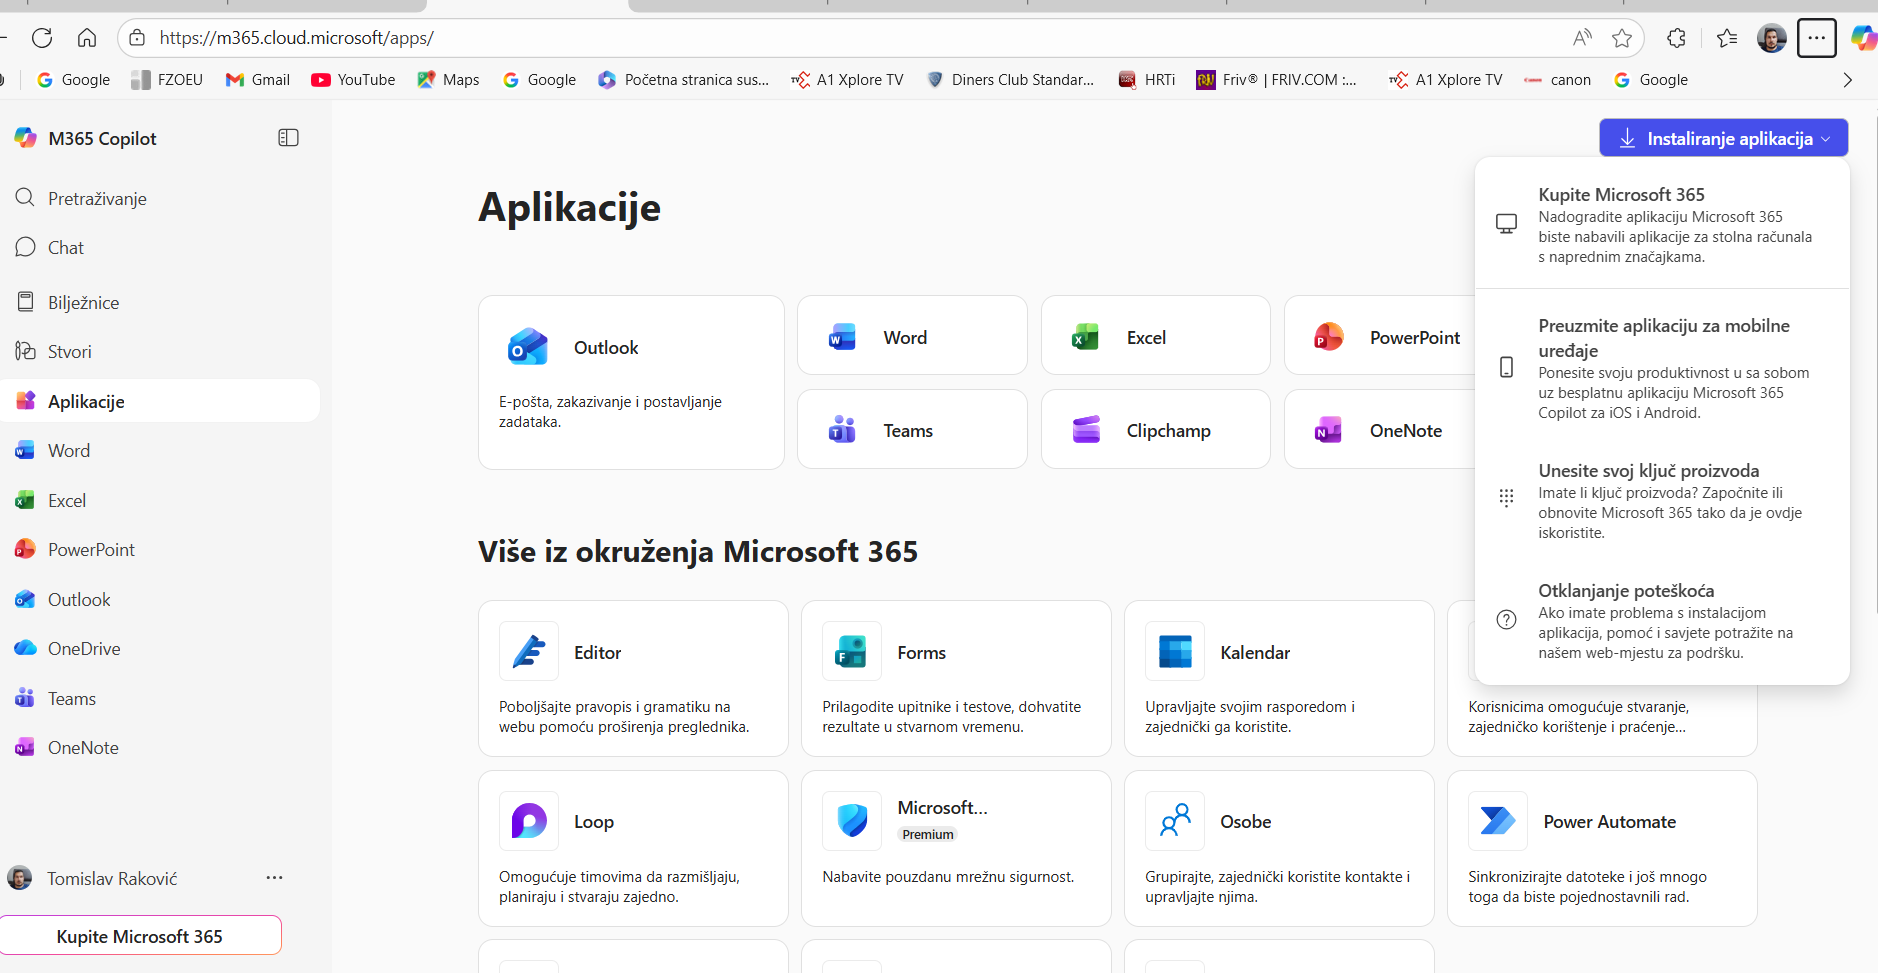Launch the OneNote app card
The width and height of the screenshot is (1878, 973).
click(1380, 429)
